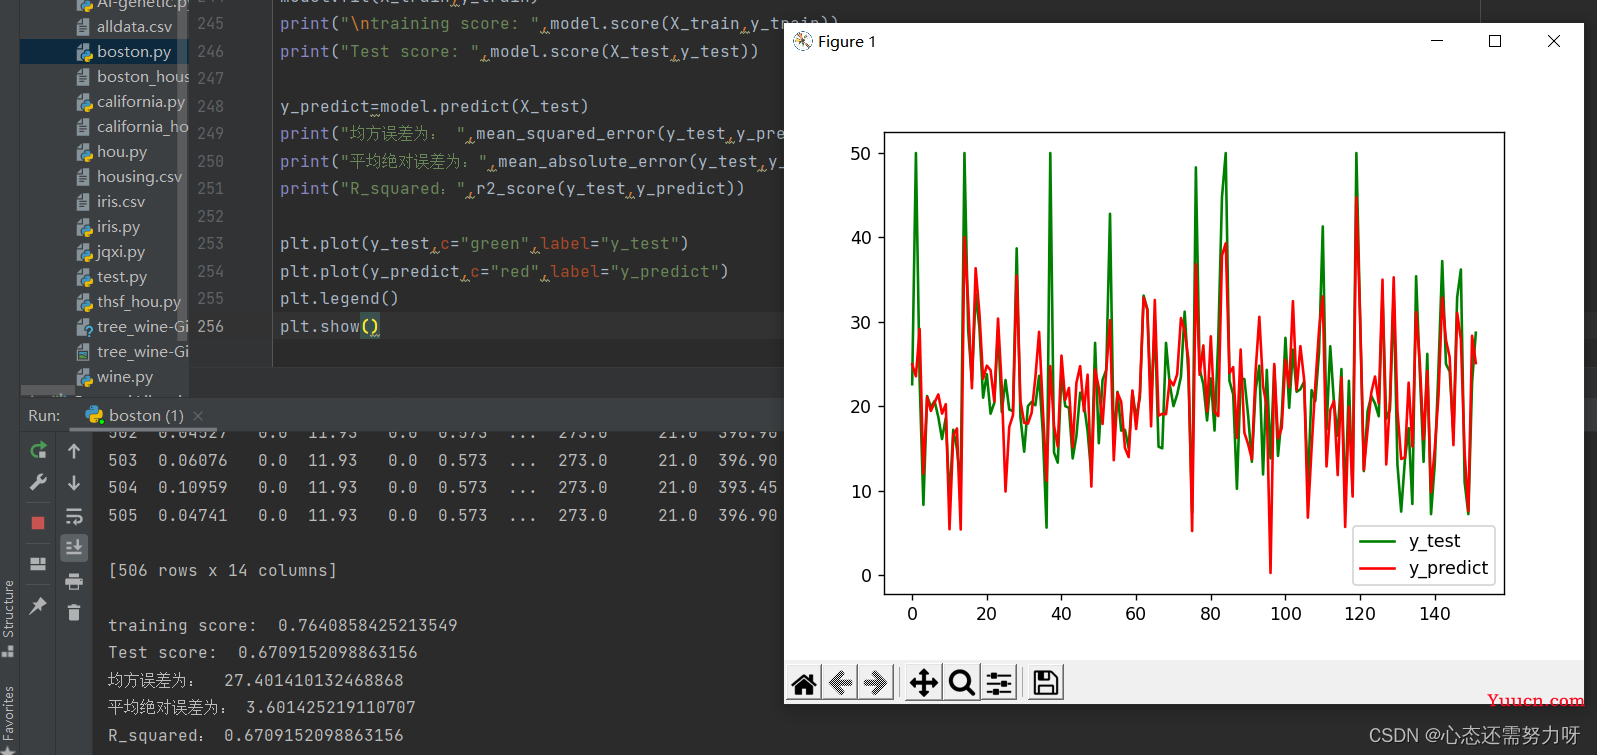Click the green y_test line sample in the legend
The height and width of the screenshot is (755, 1597).
1377,541
